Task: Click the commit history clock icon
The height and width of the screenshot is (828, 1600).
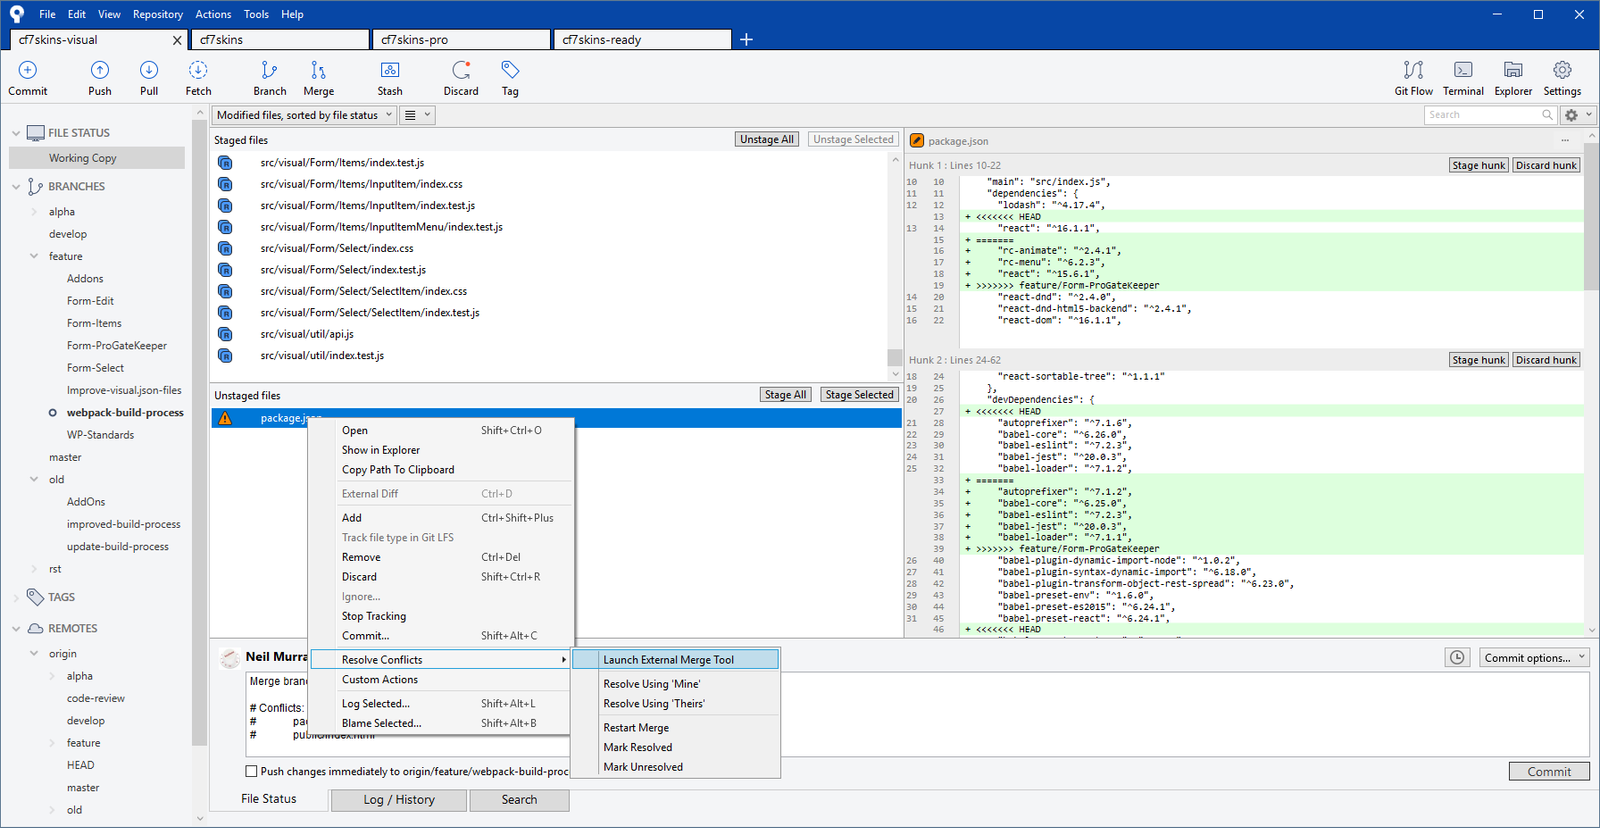Action: point(1457,657)
